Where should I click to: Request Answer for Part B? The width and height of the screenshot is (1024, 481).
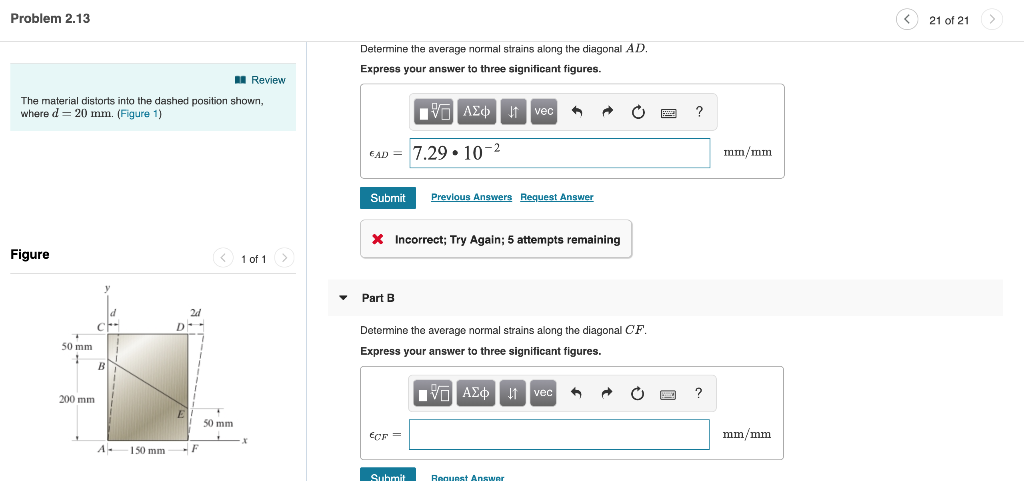[468, 478]
